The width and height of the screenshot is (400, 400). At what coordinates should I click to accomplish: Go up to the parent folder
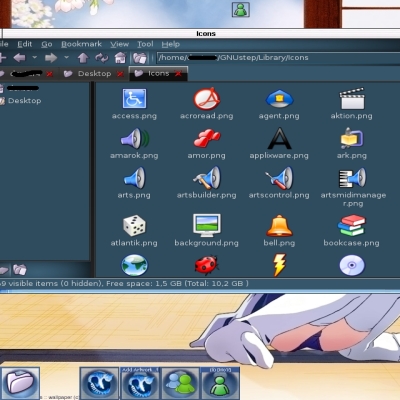[x=83, y=58]
